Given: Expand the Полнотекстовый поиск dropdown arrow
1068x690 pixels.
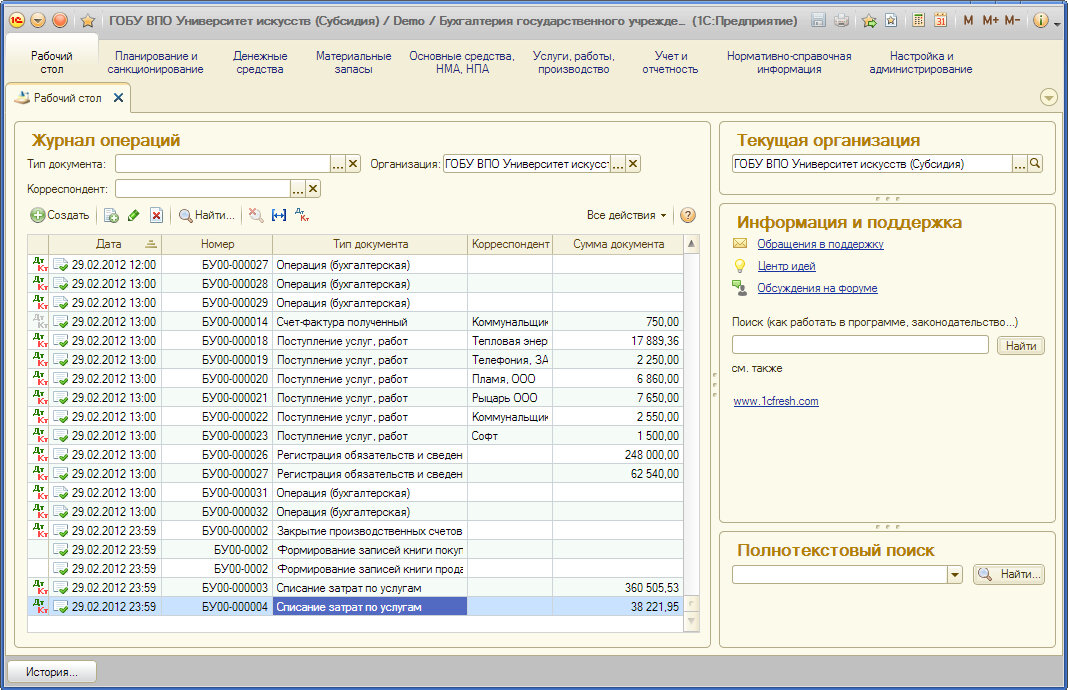Looking at the screenshot, I should pos(955,574).
